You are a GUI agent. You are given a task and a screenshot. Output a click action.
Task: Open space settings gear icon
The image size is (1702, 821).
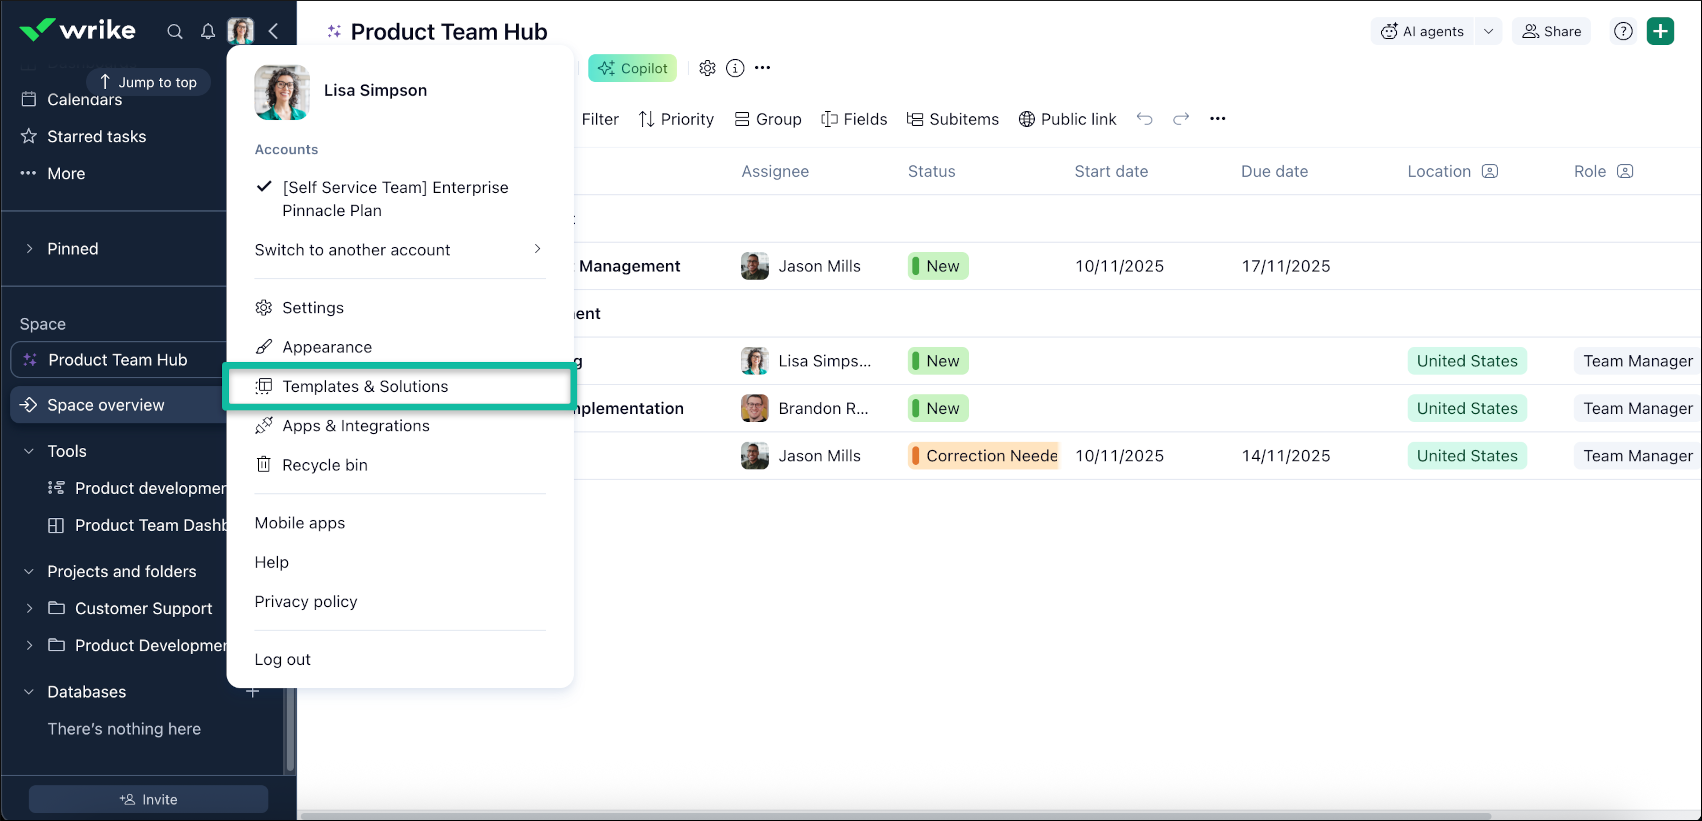(x=707, y=68)
